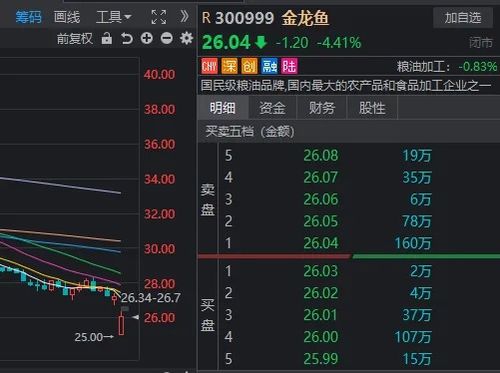The width and height of the screenshot is (500, 373).
Task: Zoom out chart with minus icon
Action: click(167, 38)
